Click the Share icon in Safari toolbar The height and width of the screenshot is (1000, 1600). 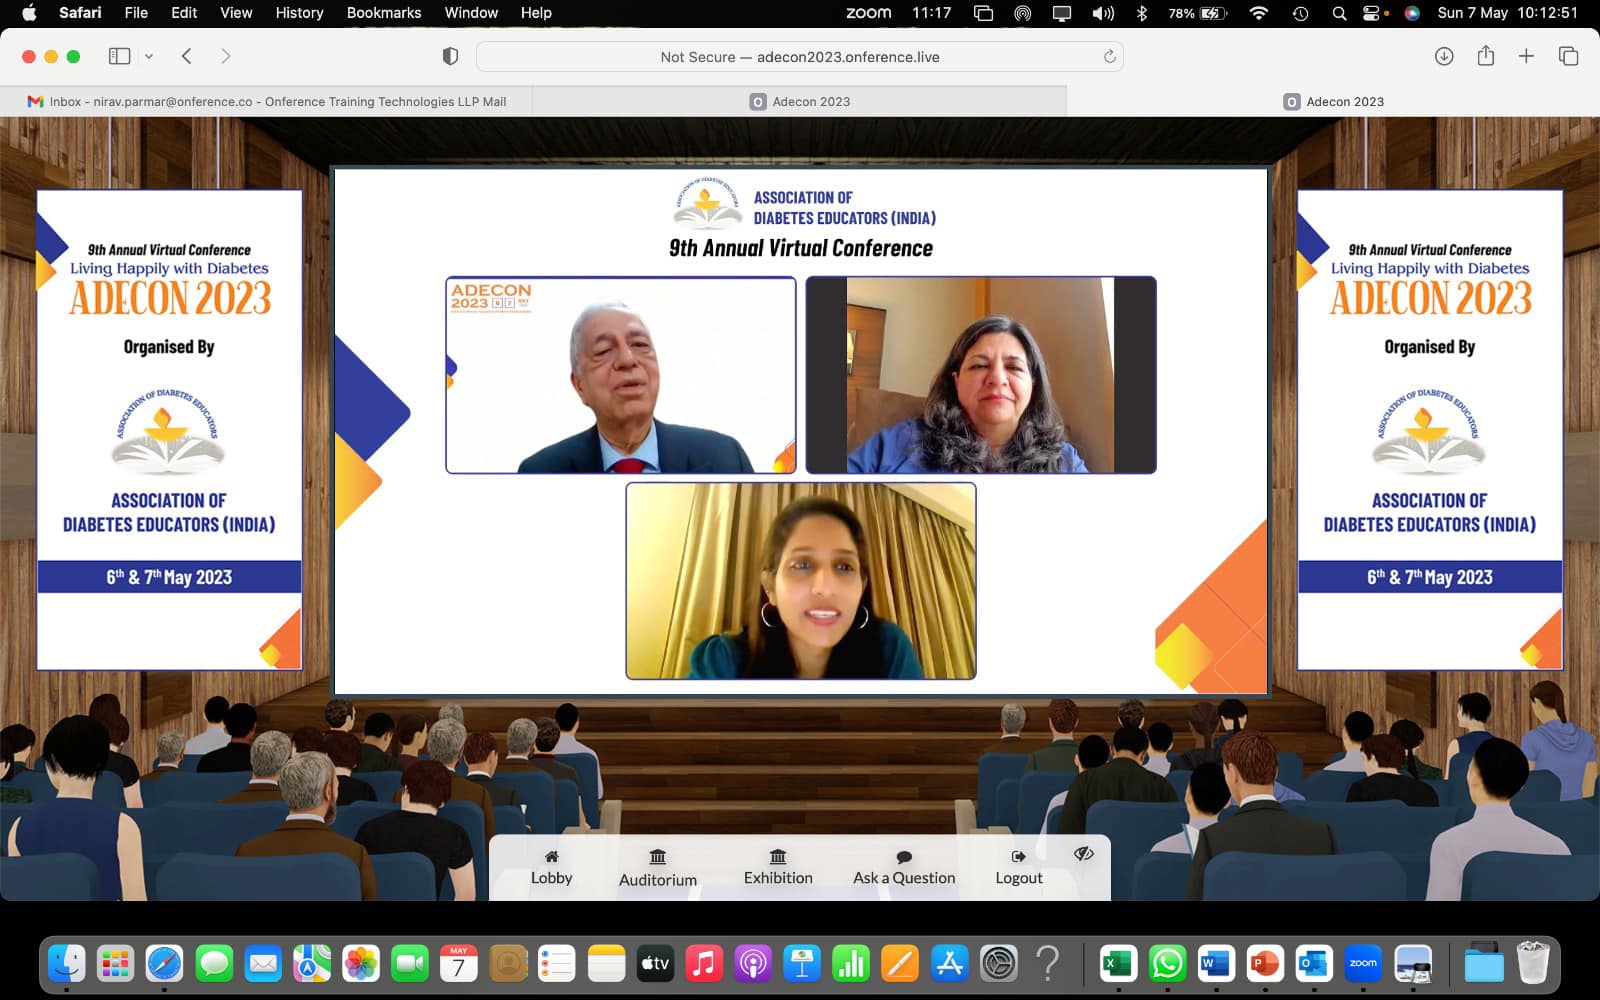coord(1486,57)
